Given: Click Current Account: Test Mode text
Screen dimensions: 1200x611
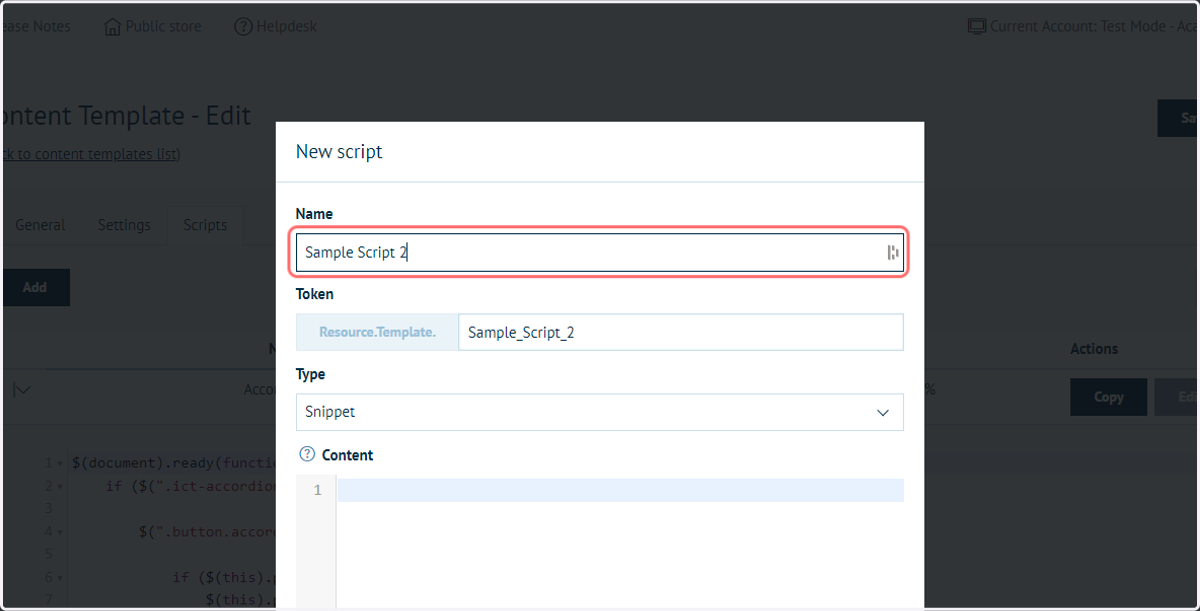Looking at the screenshot, I should (x=1094, y=27).
